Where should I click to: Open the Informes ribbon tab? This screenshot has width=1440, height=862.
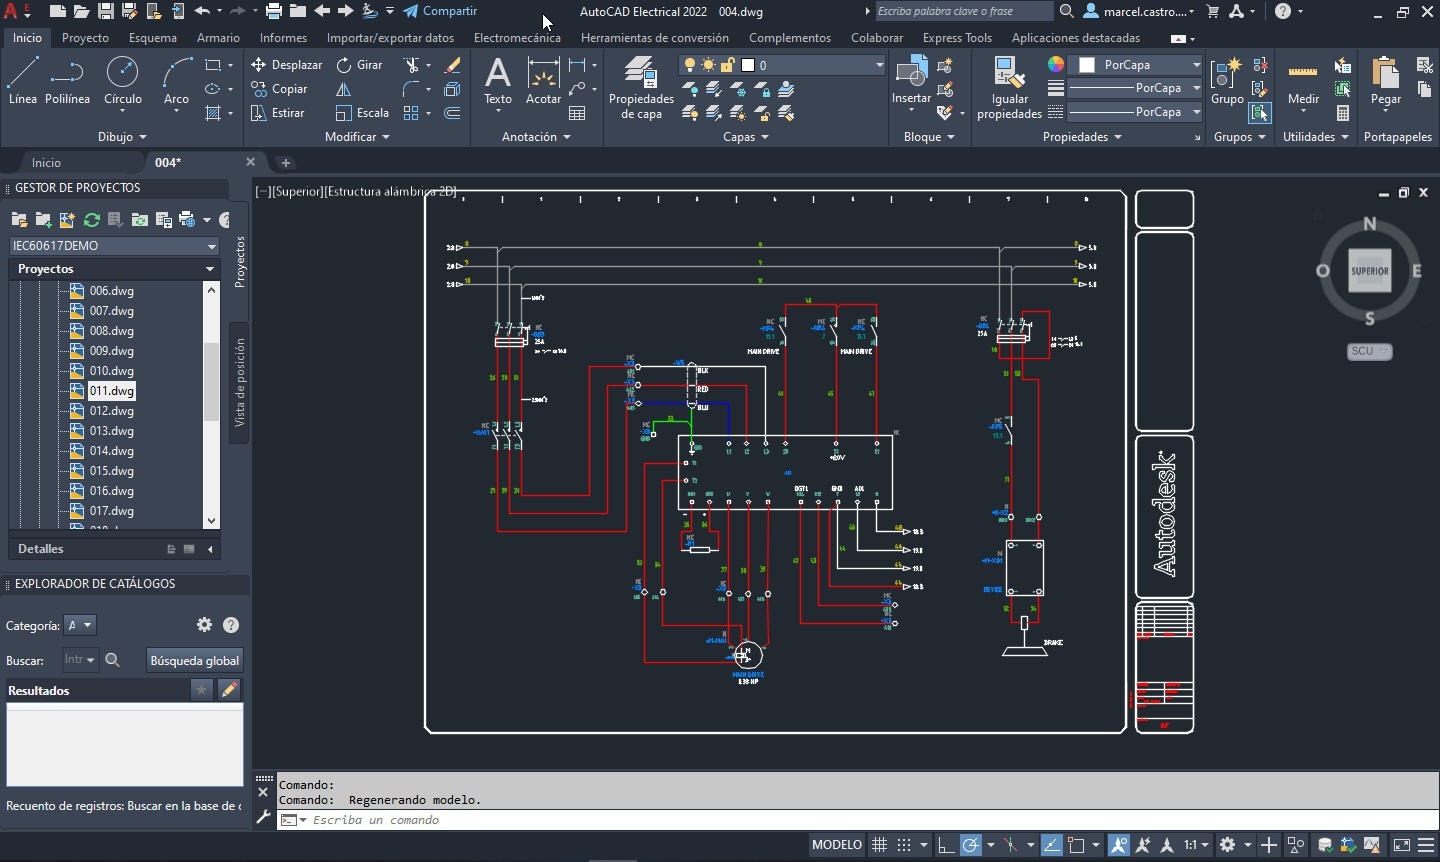tap(283, 38)
